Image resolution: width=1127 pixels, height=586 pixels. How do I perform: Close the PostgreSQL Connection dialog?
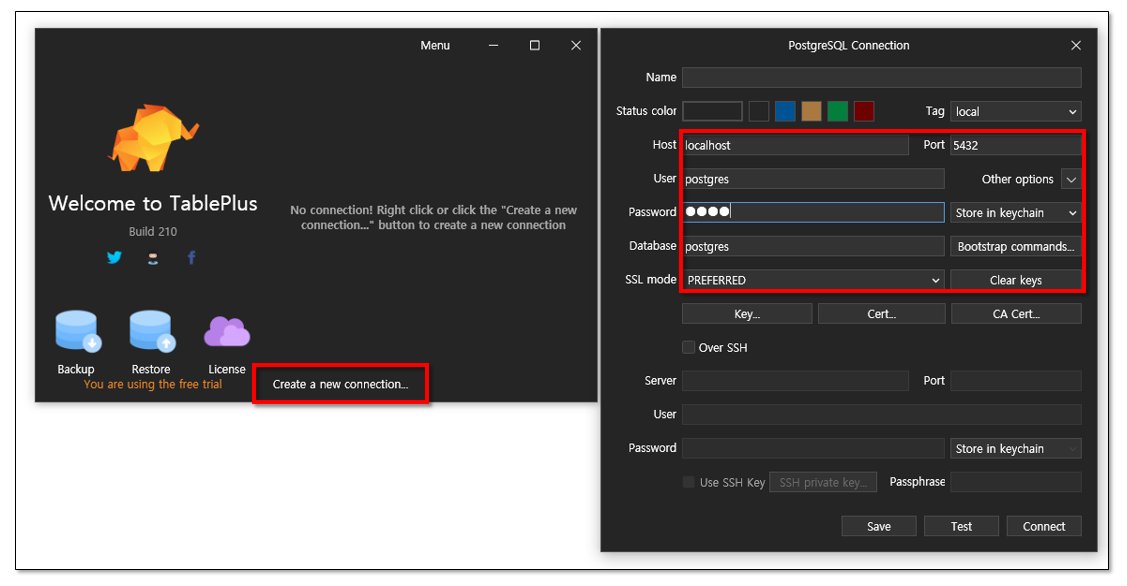click(x=1076, y=45)
